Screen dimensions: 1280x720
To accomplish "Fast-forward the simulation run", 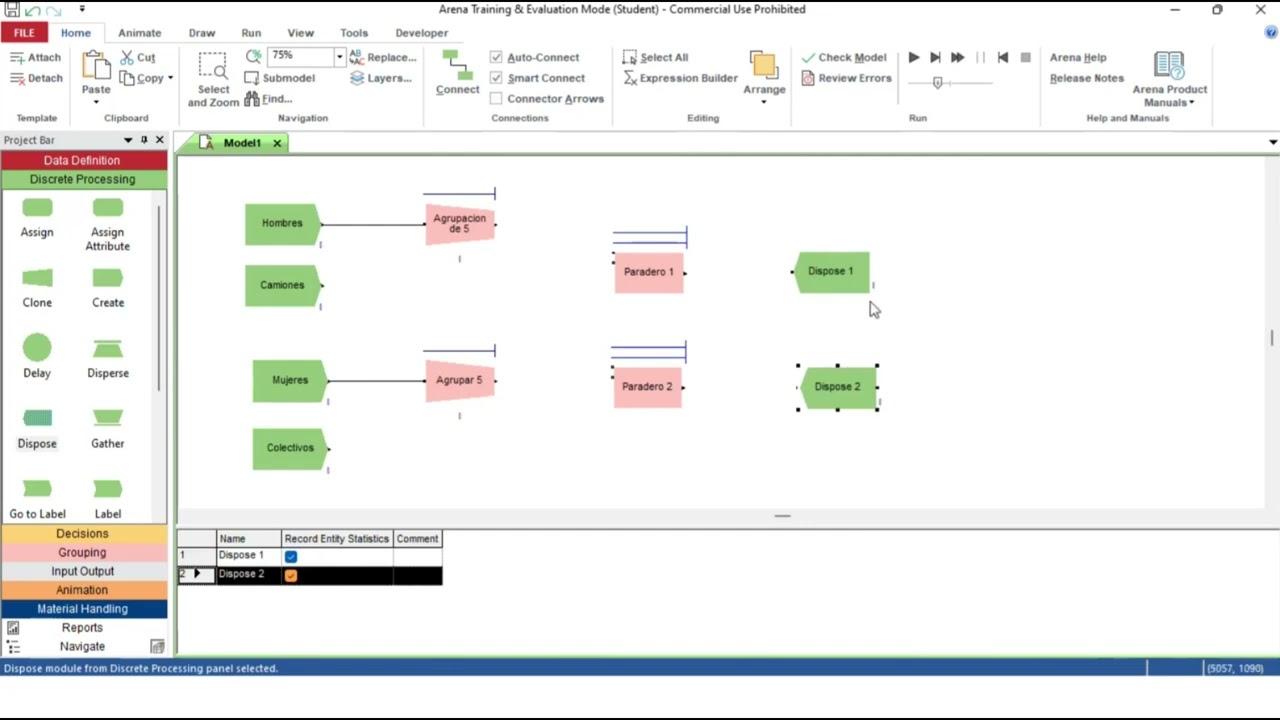I will (957, 58).
